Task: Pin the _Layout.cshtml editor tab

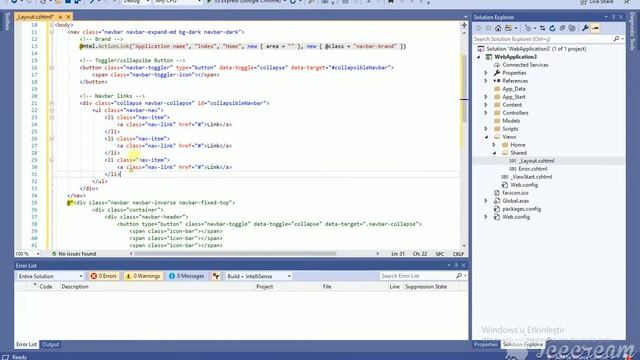Action: [60, 17]
